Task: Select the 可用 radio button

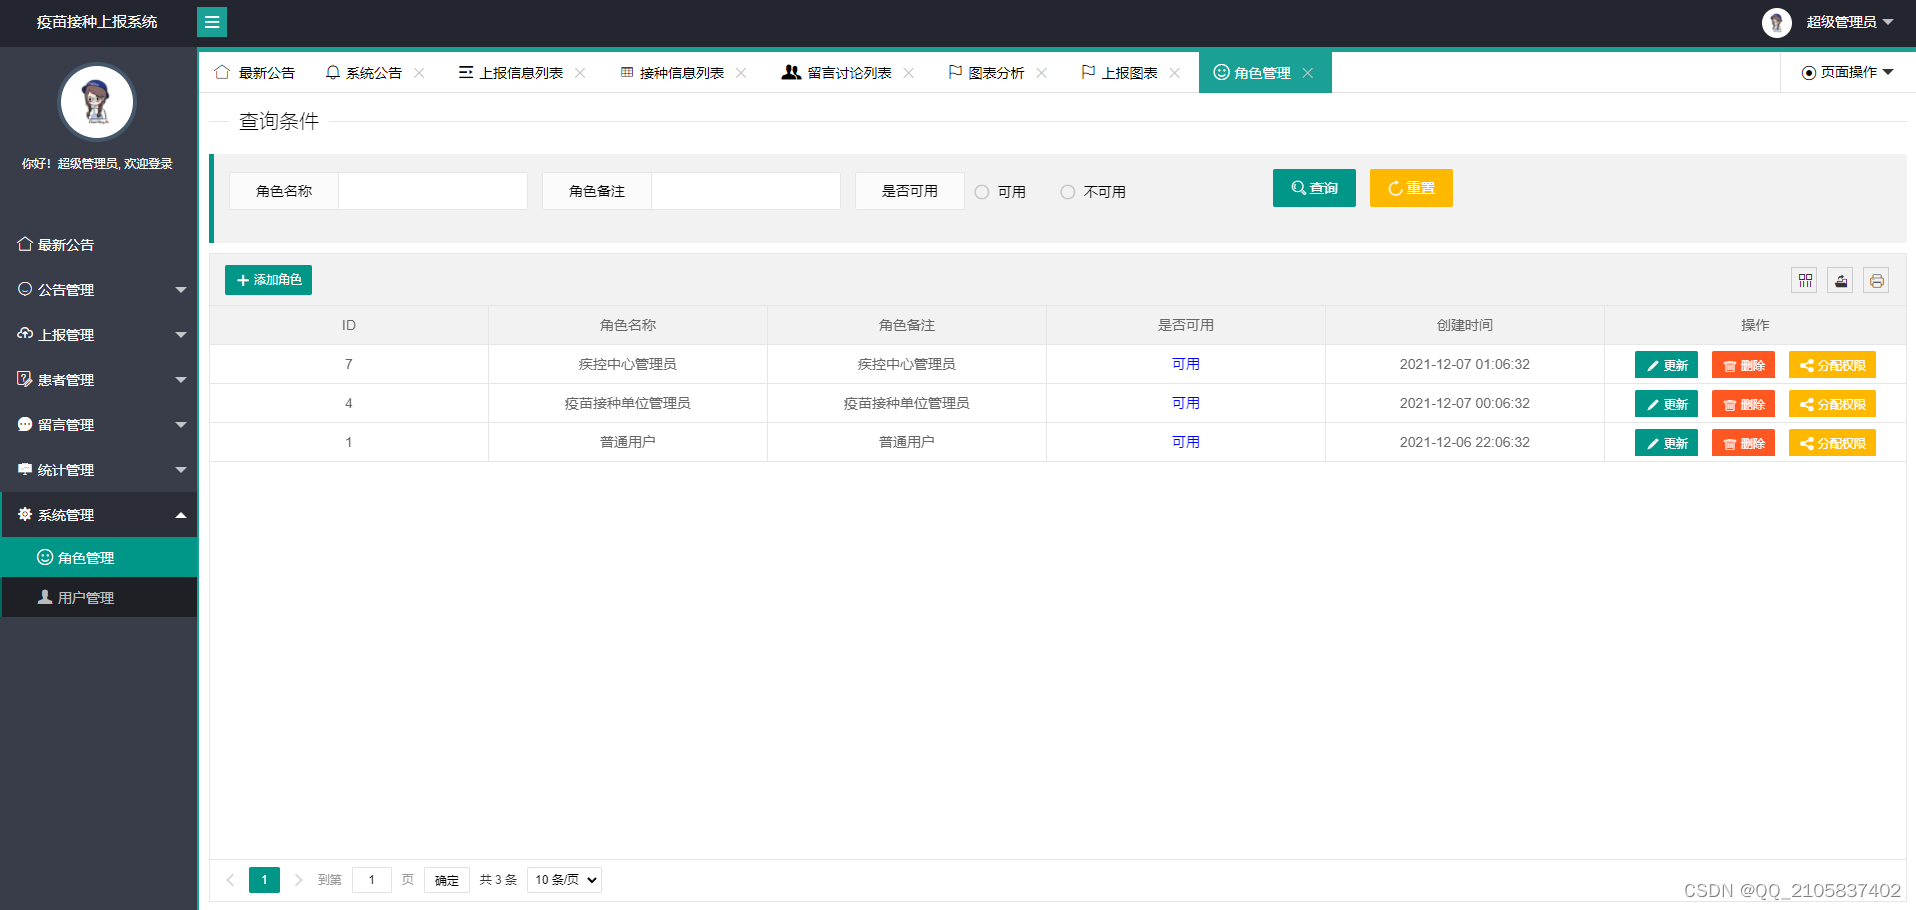Action: pos(982,192)
